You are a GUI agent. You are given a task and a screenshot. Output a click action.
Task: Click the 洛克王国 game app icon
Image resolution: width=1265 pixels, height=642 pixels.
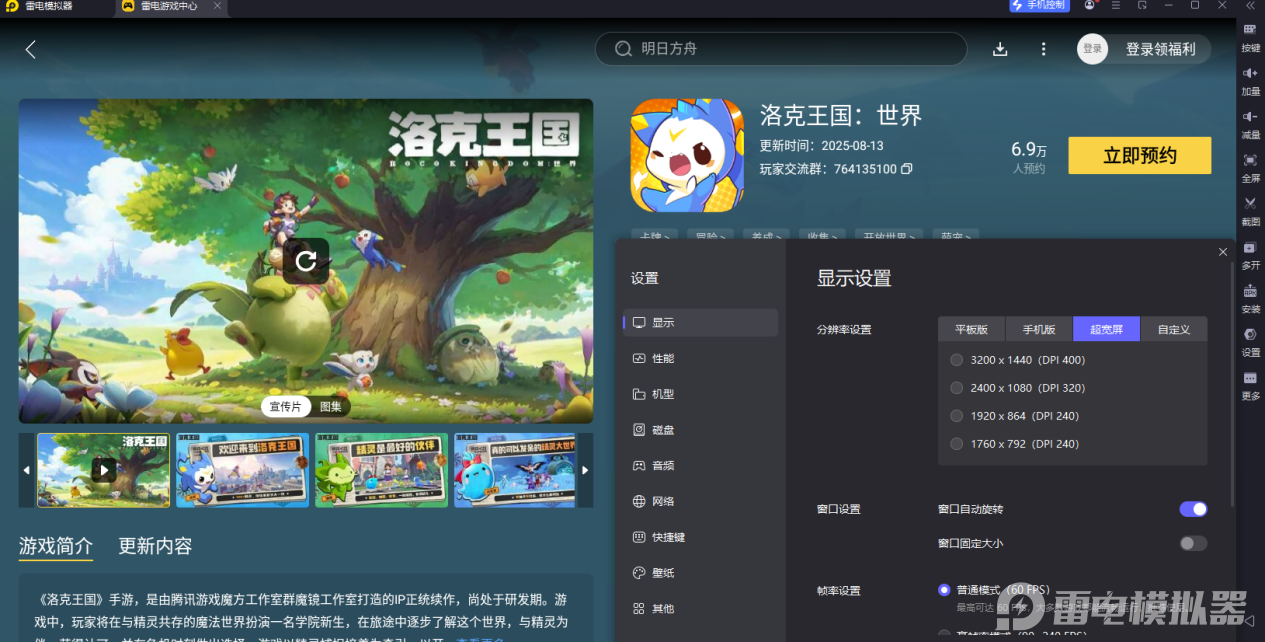(687, 155)
